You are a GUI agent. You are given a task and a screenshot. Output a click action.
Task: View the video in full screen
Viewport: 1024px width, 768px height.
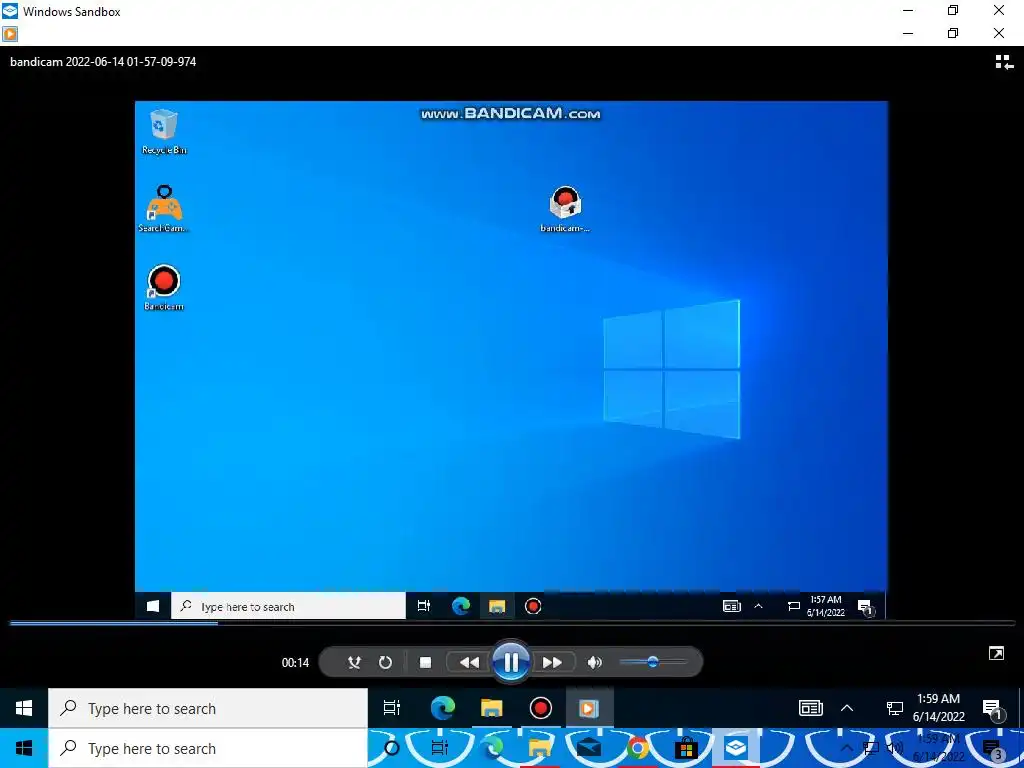996,654
